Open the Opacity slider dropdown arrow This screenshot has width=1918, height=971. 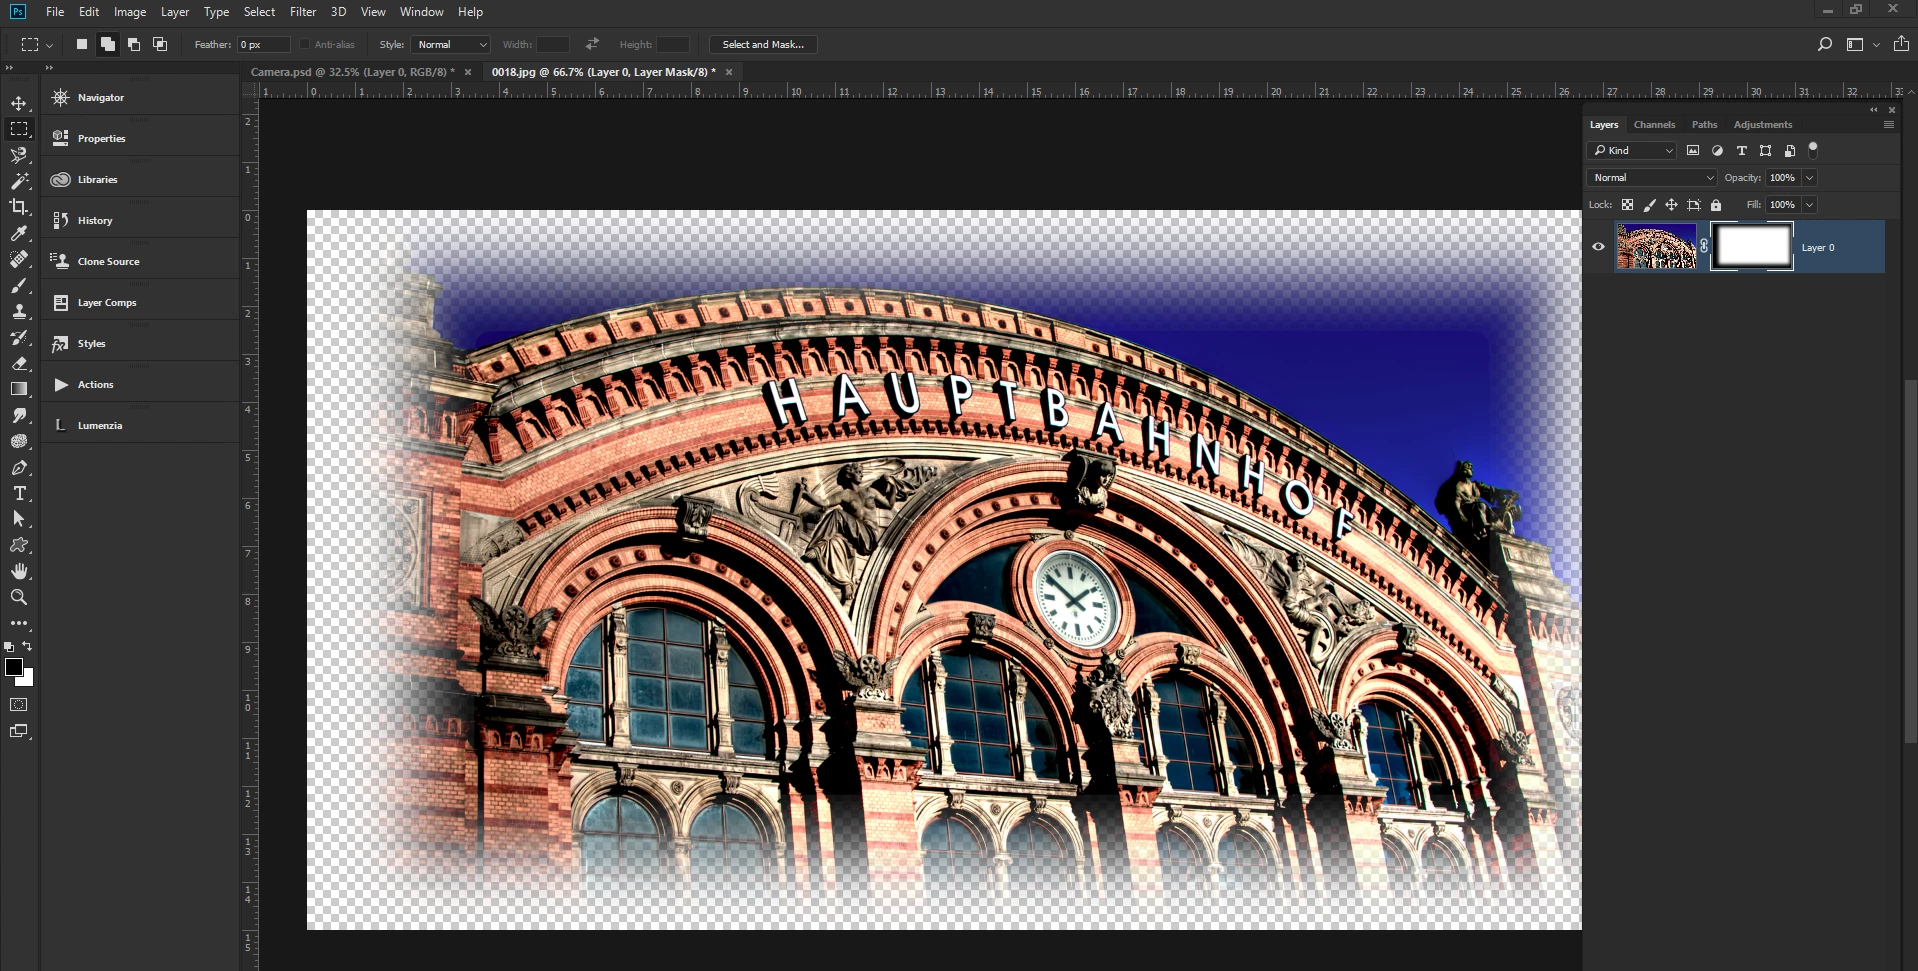(1809, 177)
